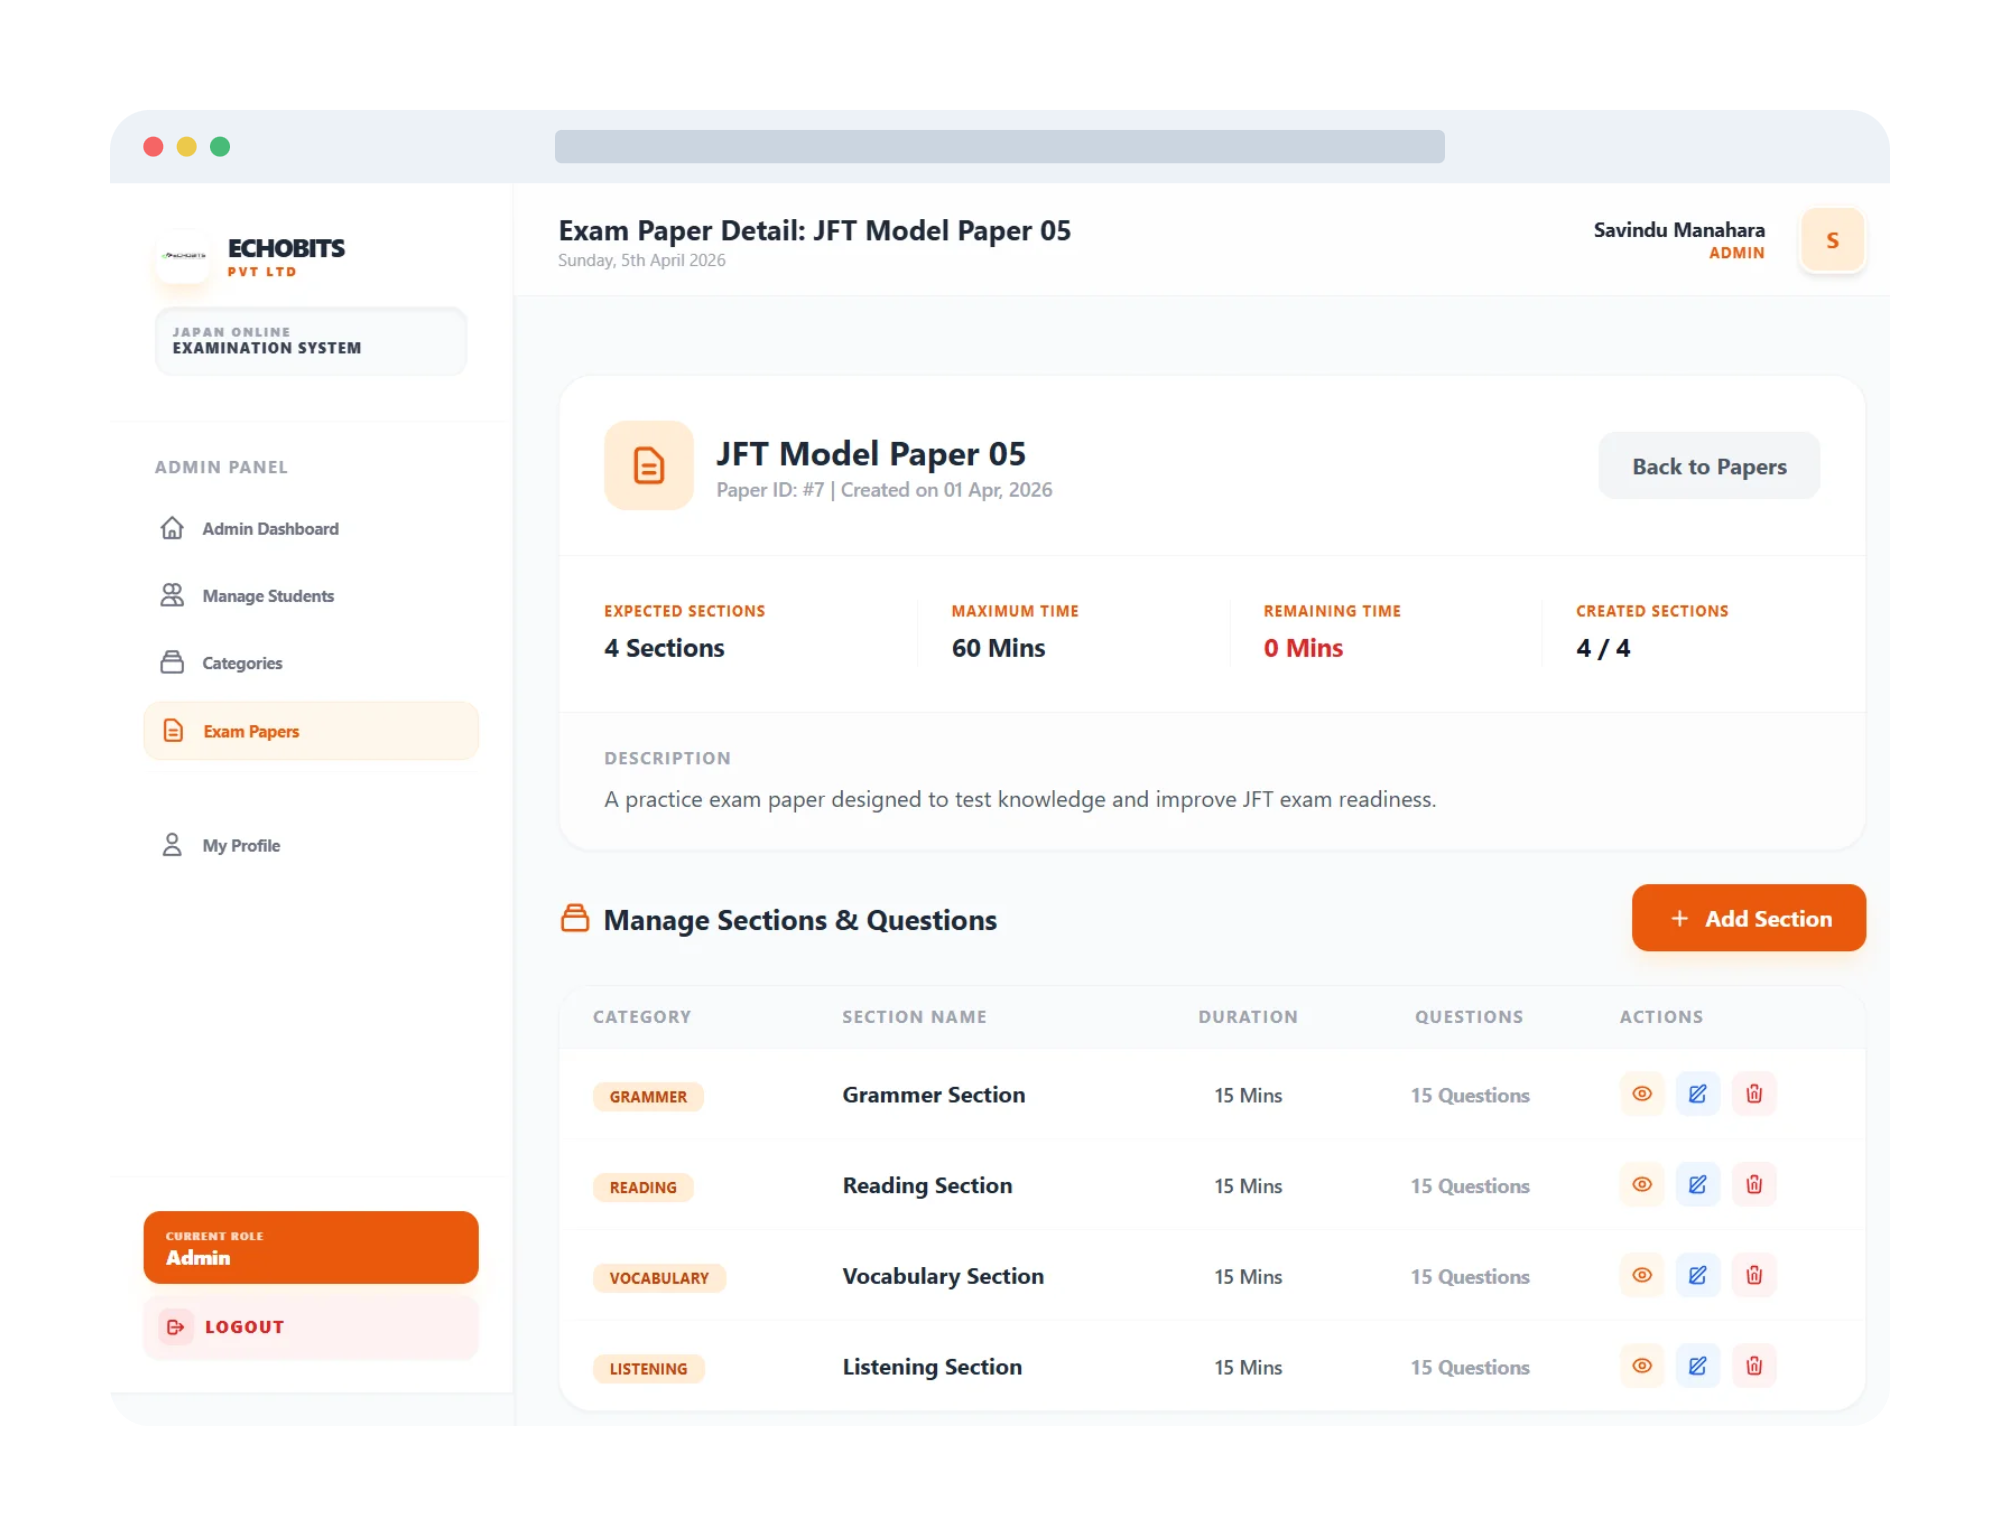Image resolution: width=2000 pixels, height=1536 pixels.
Task: Click the edit icon for Grammer Section
Action: (x=1697, y=1094)
